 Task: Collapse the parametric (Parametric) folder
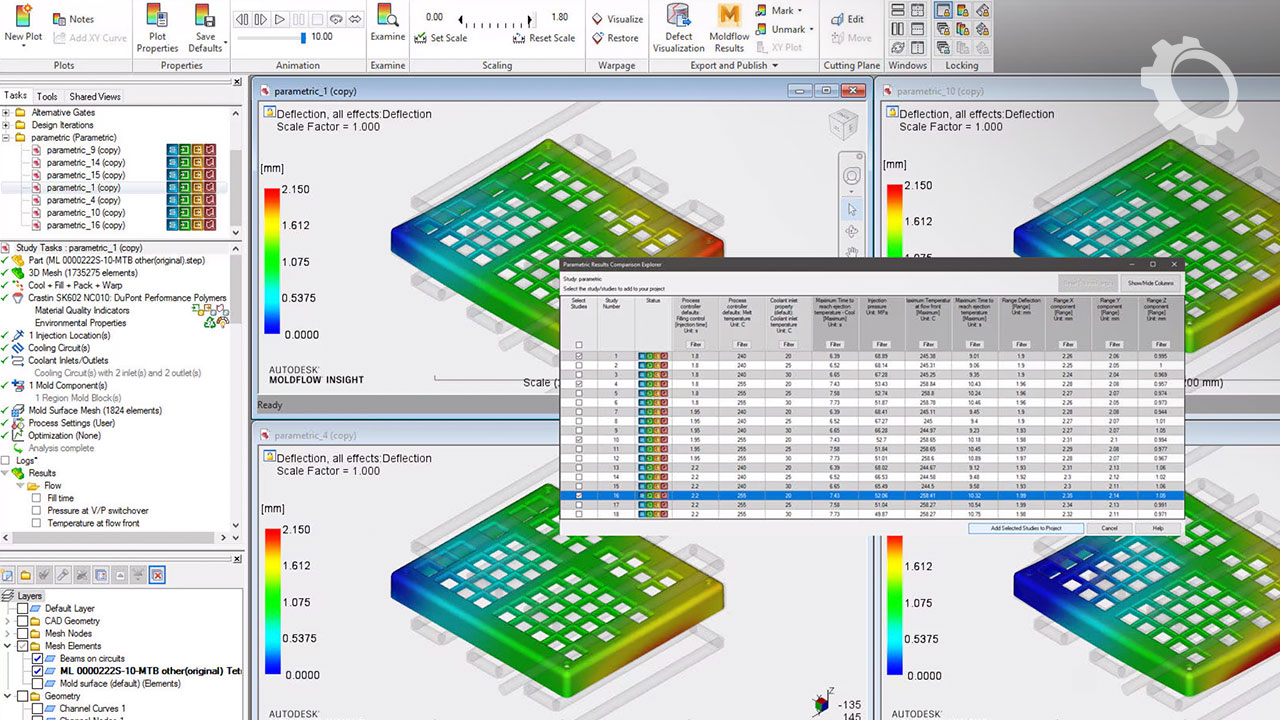click(6, 138)
